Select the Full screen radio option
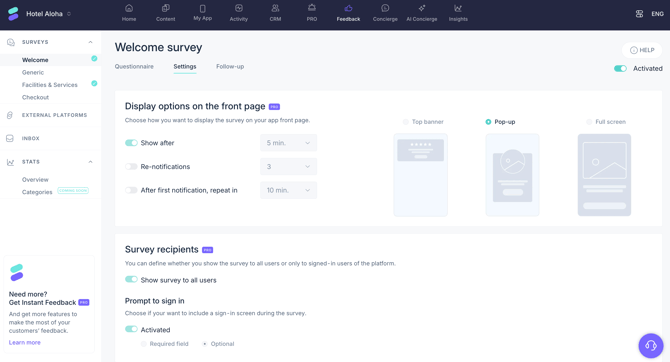This screenshot has height=362, width=670. pos(589,122)
